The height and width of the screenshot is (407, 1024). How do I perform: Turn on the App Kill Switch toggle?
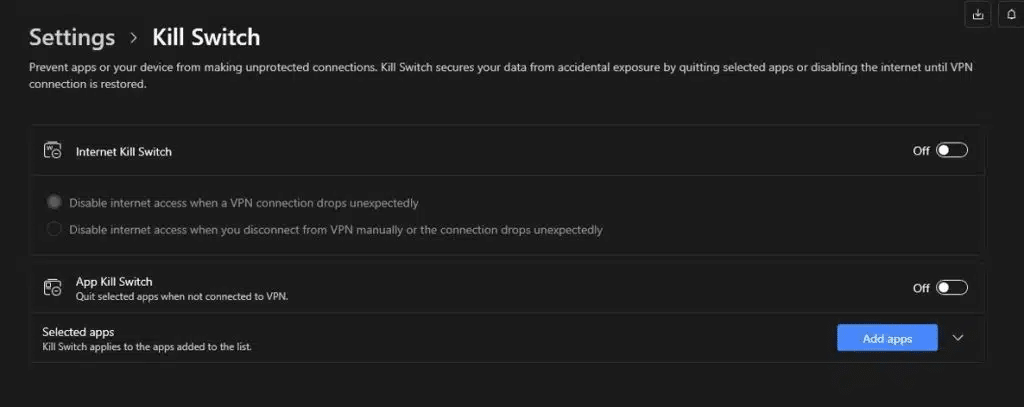[x=952, y=288]
